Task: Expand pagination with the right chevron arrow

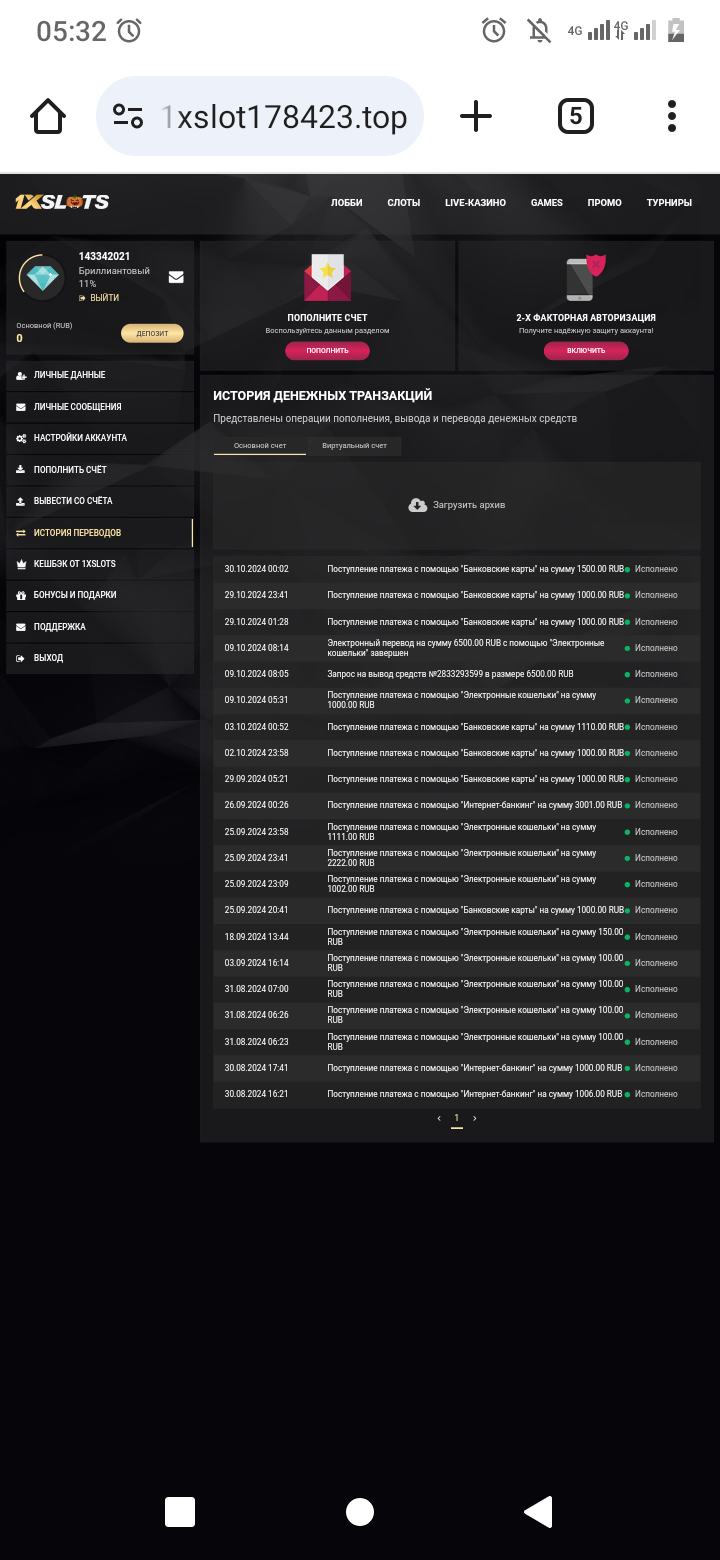Action: pos(475,1117)
